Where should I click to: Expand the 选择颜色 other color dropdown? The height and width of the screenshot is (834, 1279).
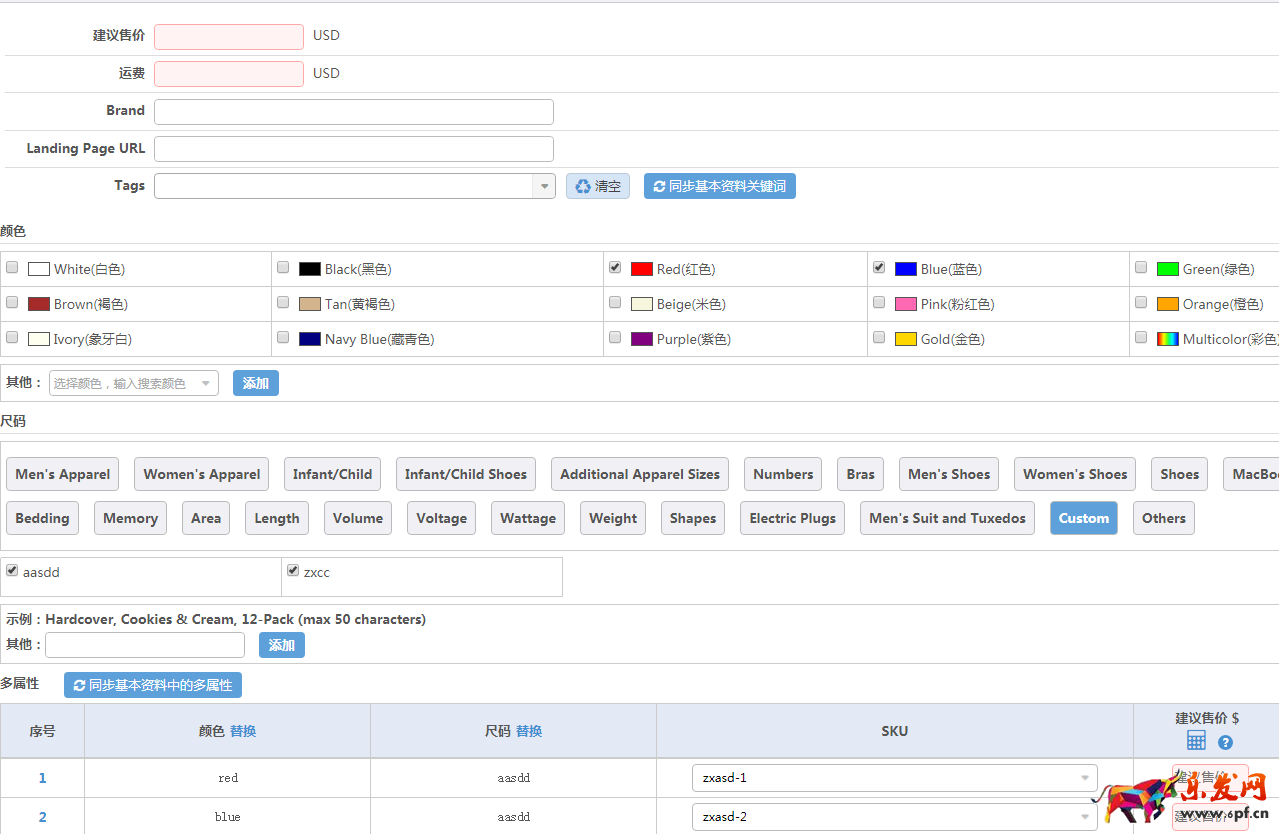[206, 383]
